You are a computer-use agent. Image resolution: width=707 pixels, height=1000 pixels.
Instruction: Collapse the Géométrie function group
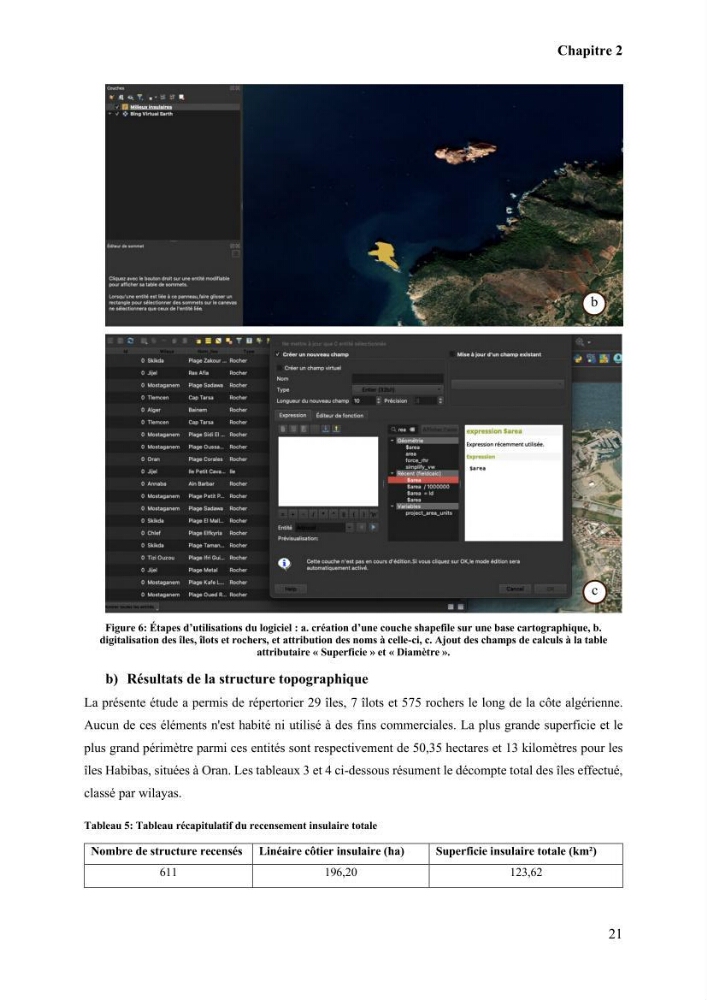coord(392,441)
